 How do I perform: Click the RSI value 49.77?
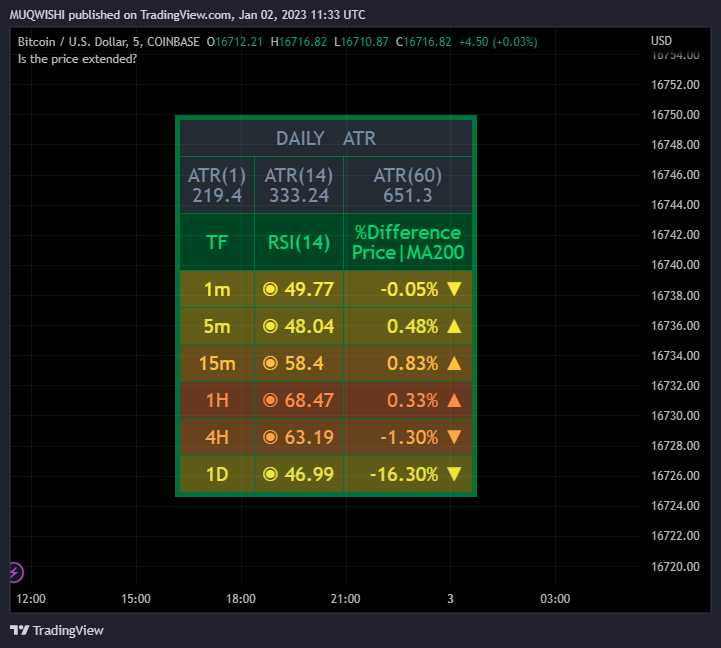(309, 289)
